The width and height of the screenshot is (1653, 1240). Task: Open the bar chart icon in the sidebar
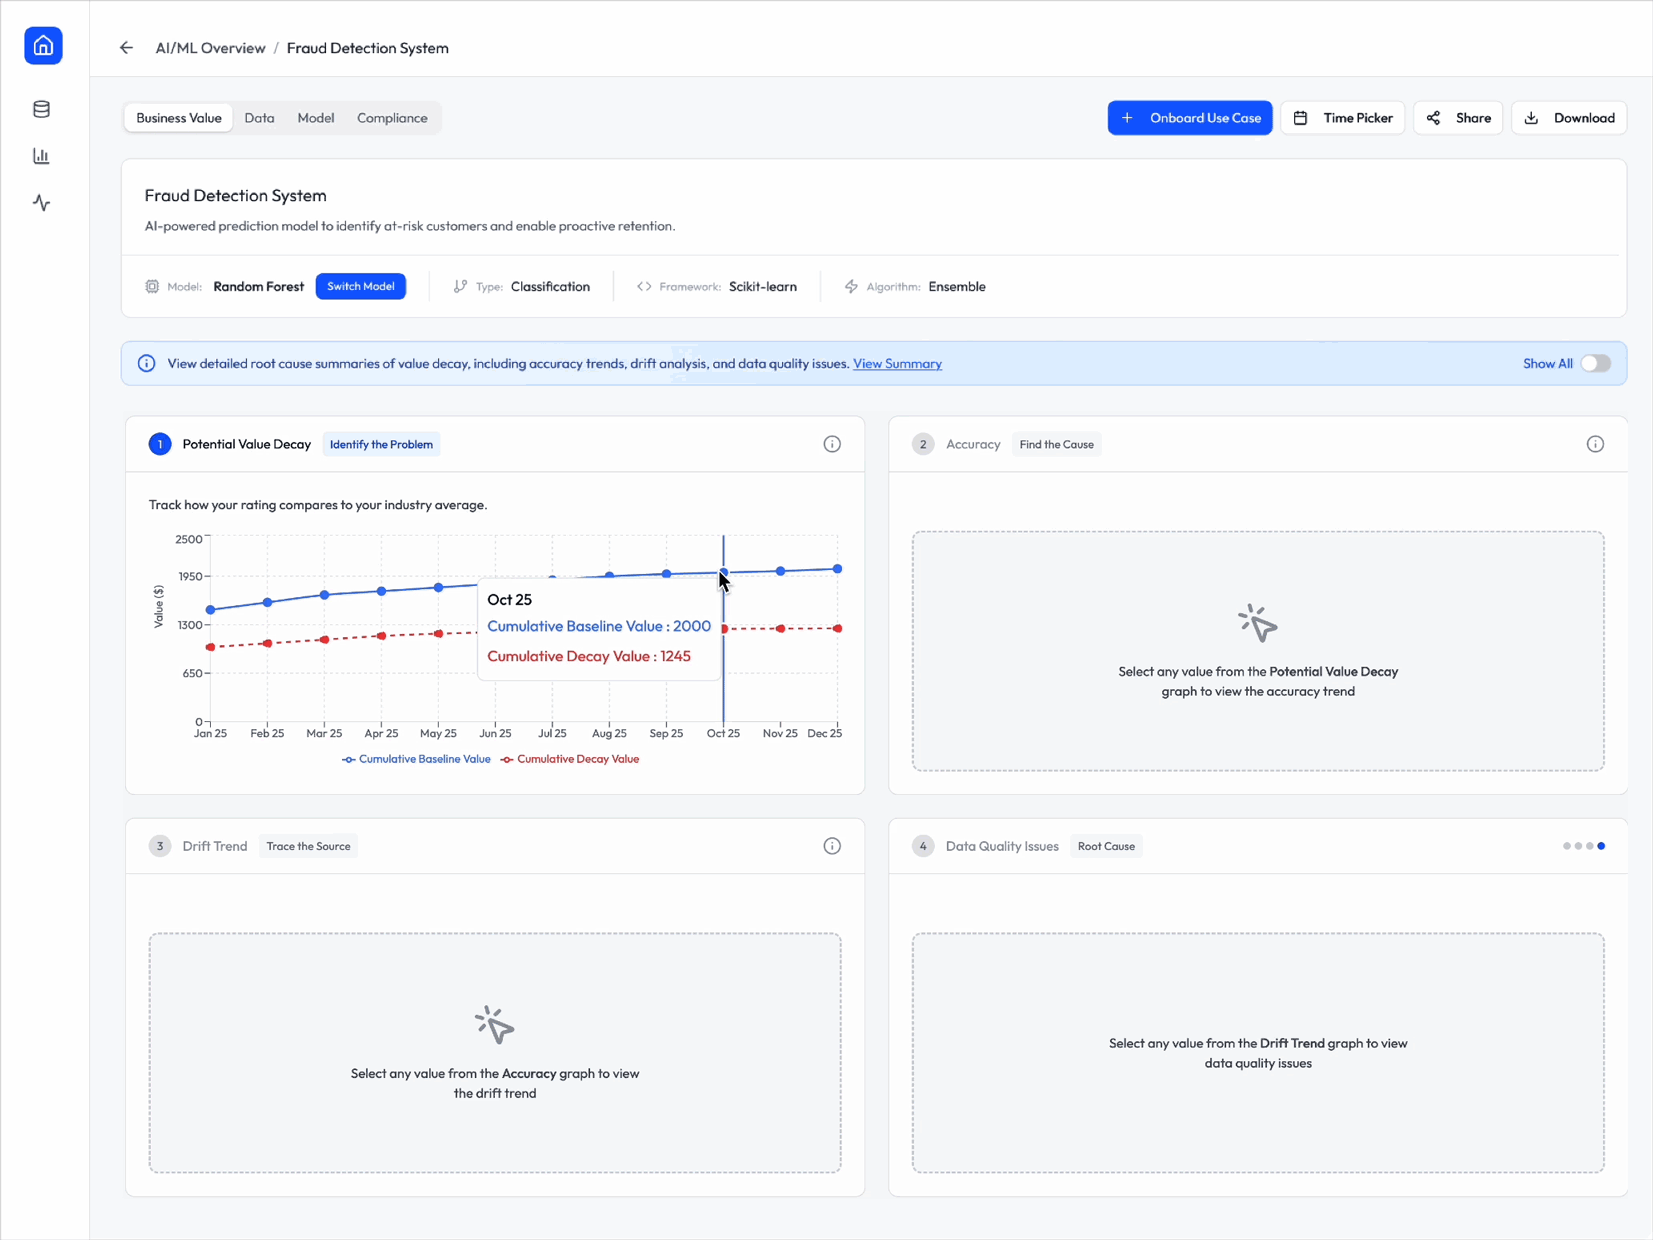point(42,156)
